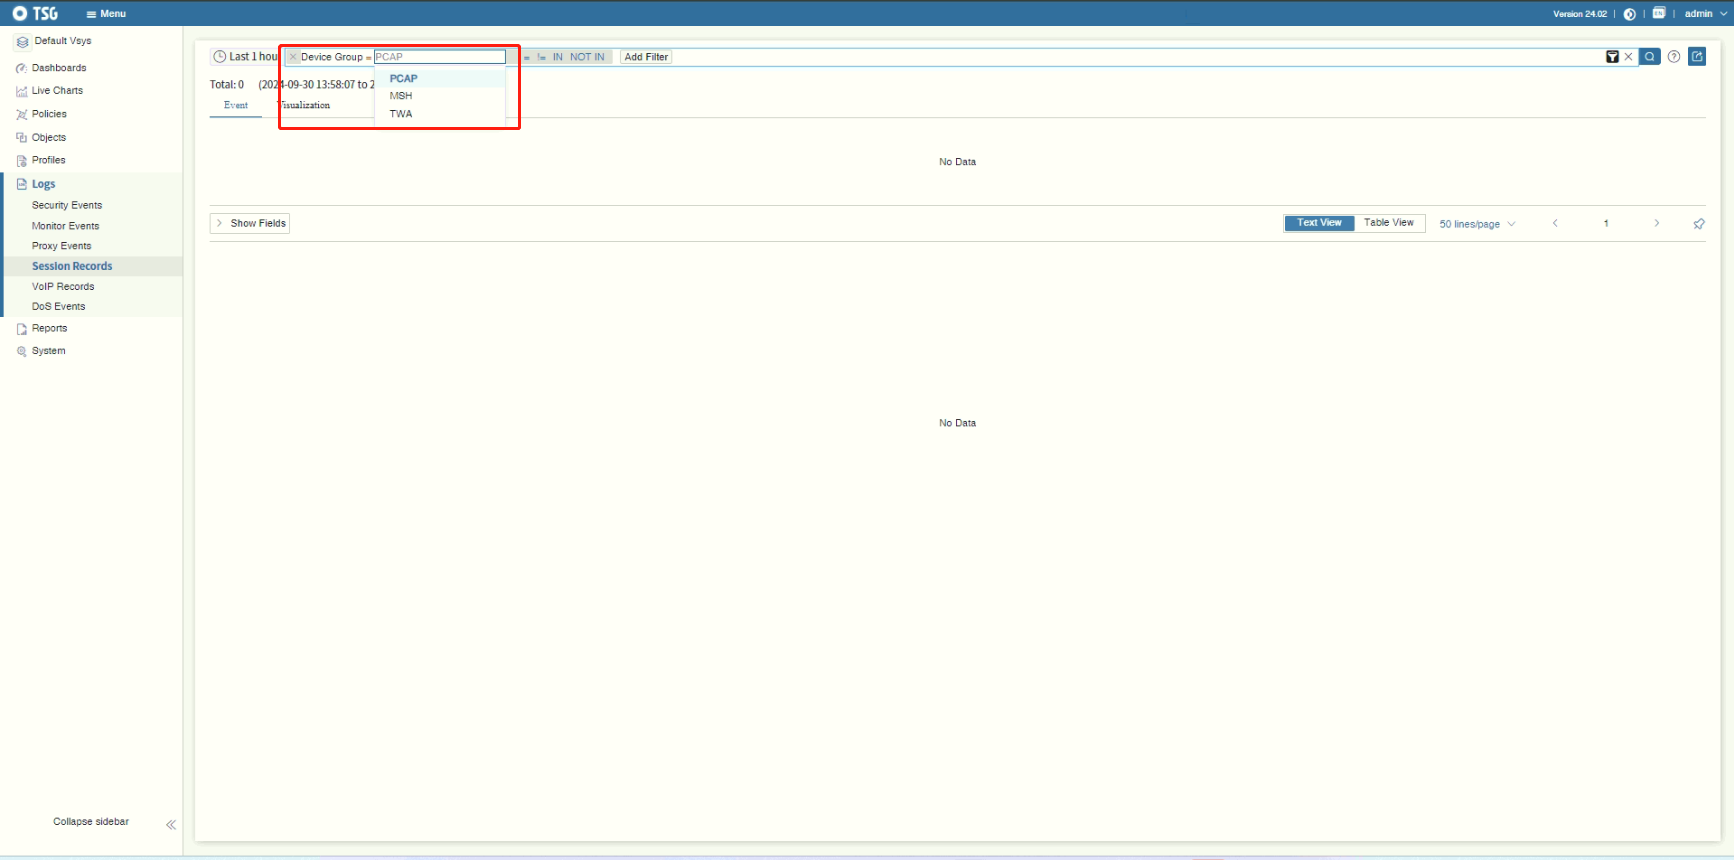This screenshot has width=1734, height=860.
Task: Switch language with the EN icon
Action: (x=1659, y=14)
